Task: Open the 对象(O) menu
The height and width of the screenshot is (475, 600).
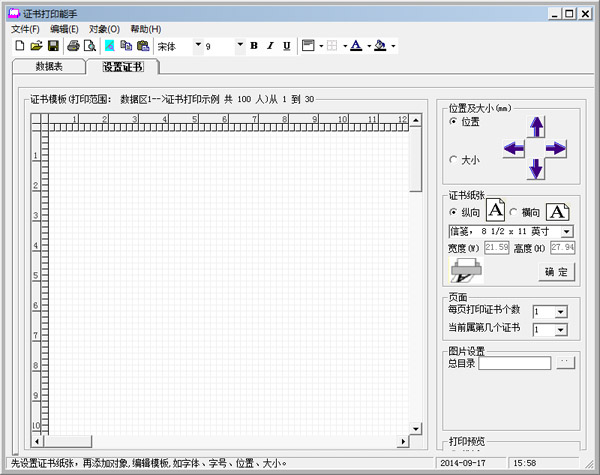Action: click(104, 29)
